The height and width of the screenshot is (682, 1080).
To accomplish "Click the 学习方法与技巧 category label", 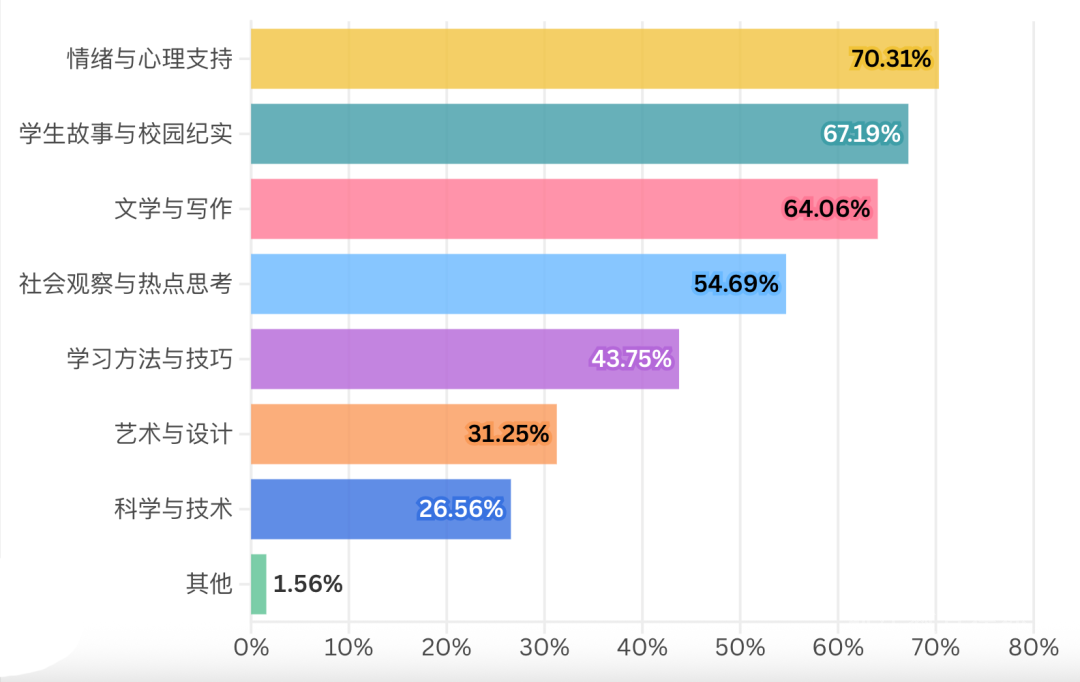I will click(x=150, y=359).
